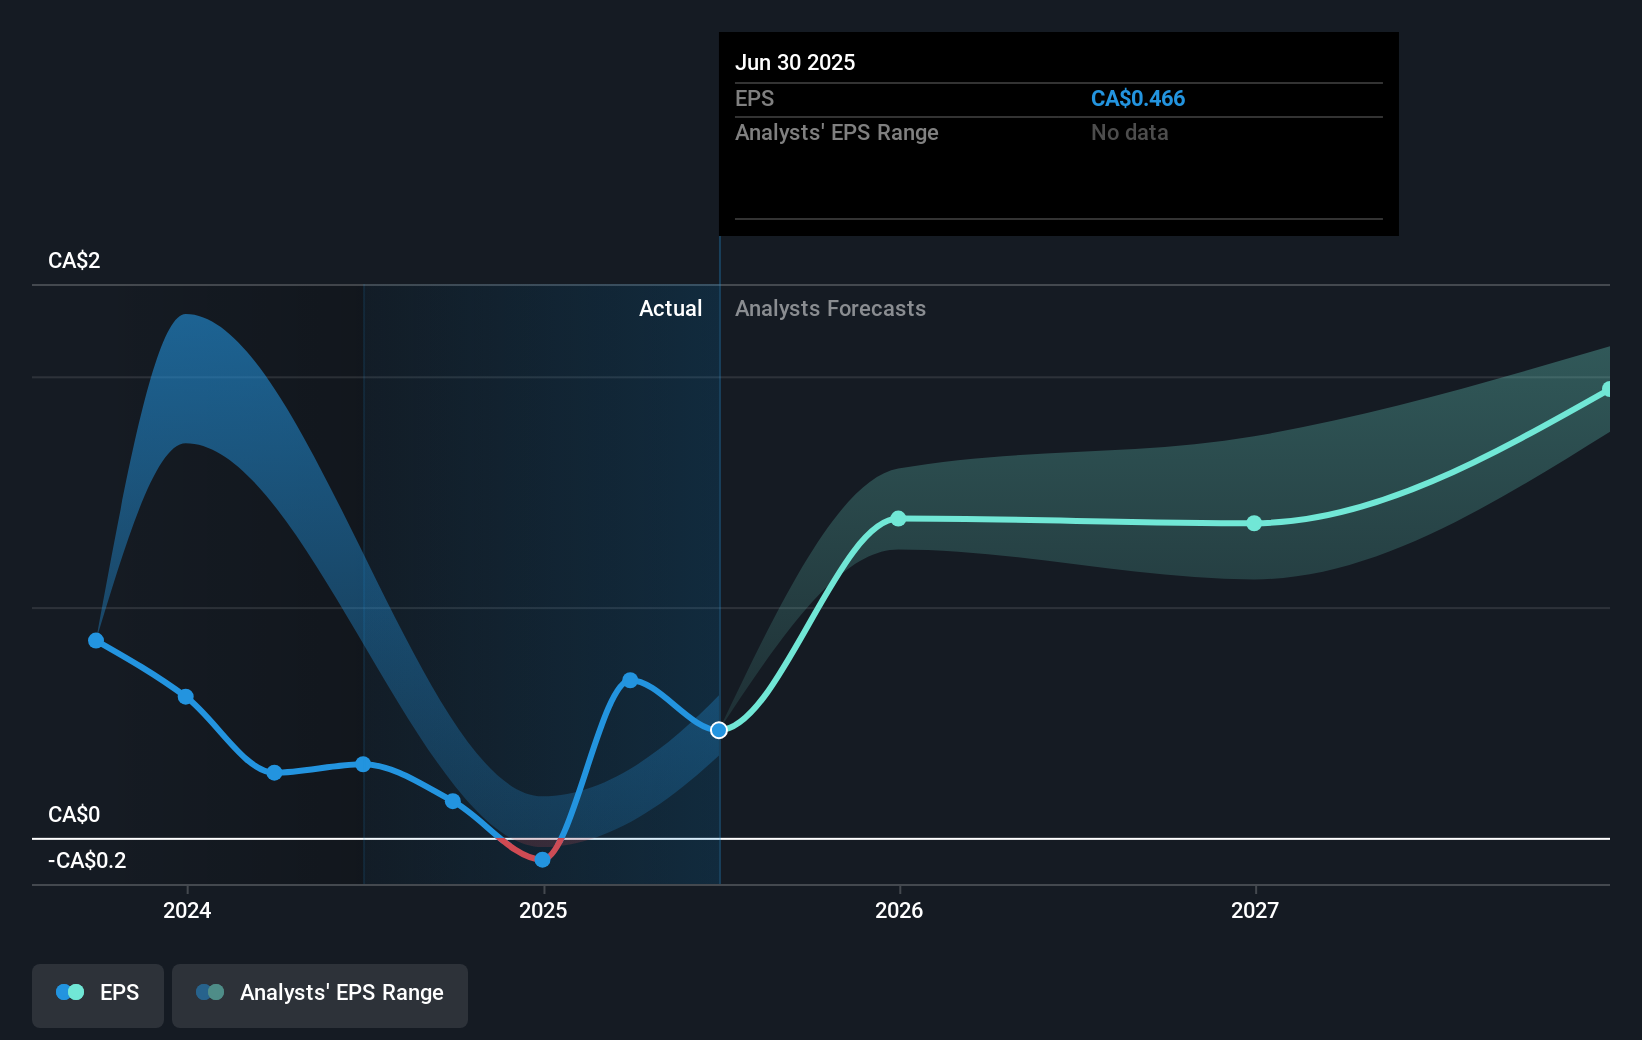The image size is (1642, 1040).
Task: Select the highlighted Jun 30 2025 data point
Action: 718,730
